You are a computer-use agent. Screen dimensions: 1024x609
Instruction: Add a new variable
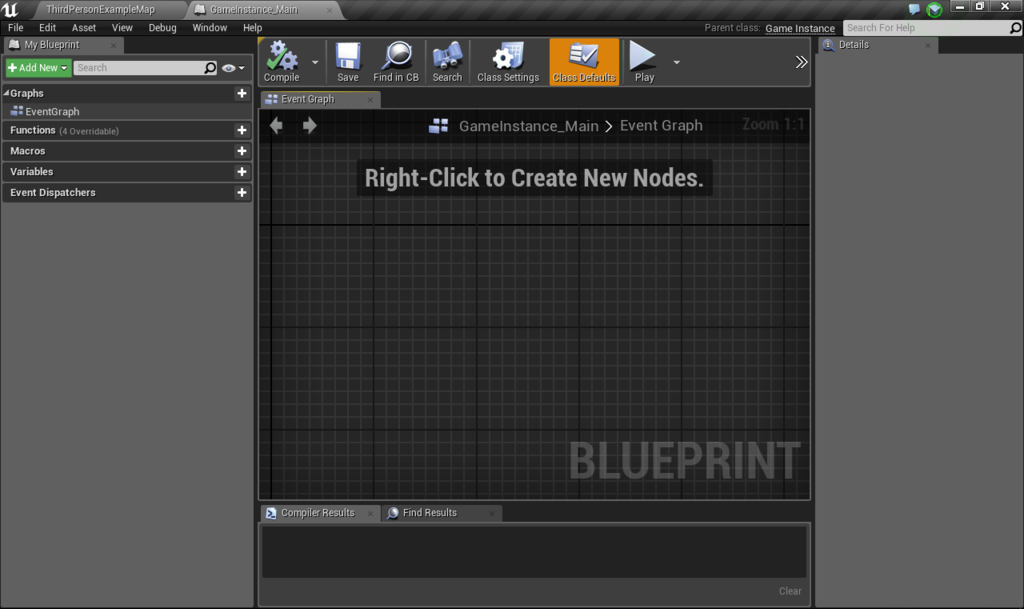coord(242,172)
